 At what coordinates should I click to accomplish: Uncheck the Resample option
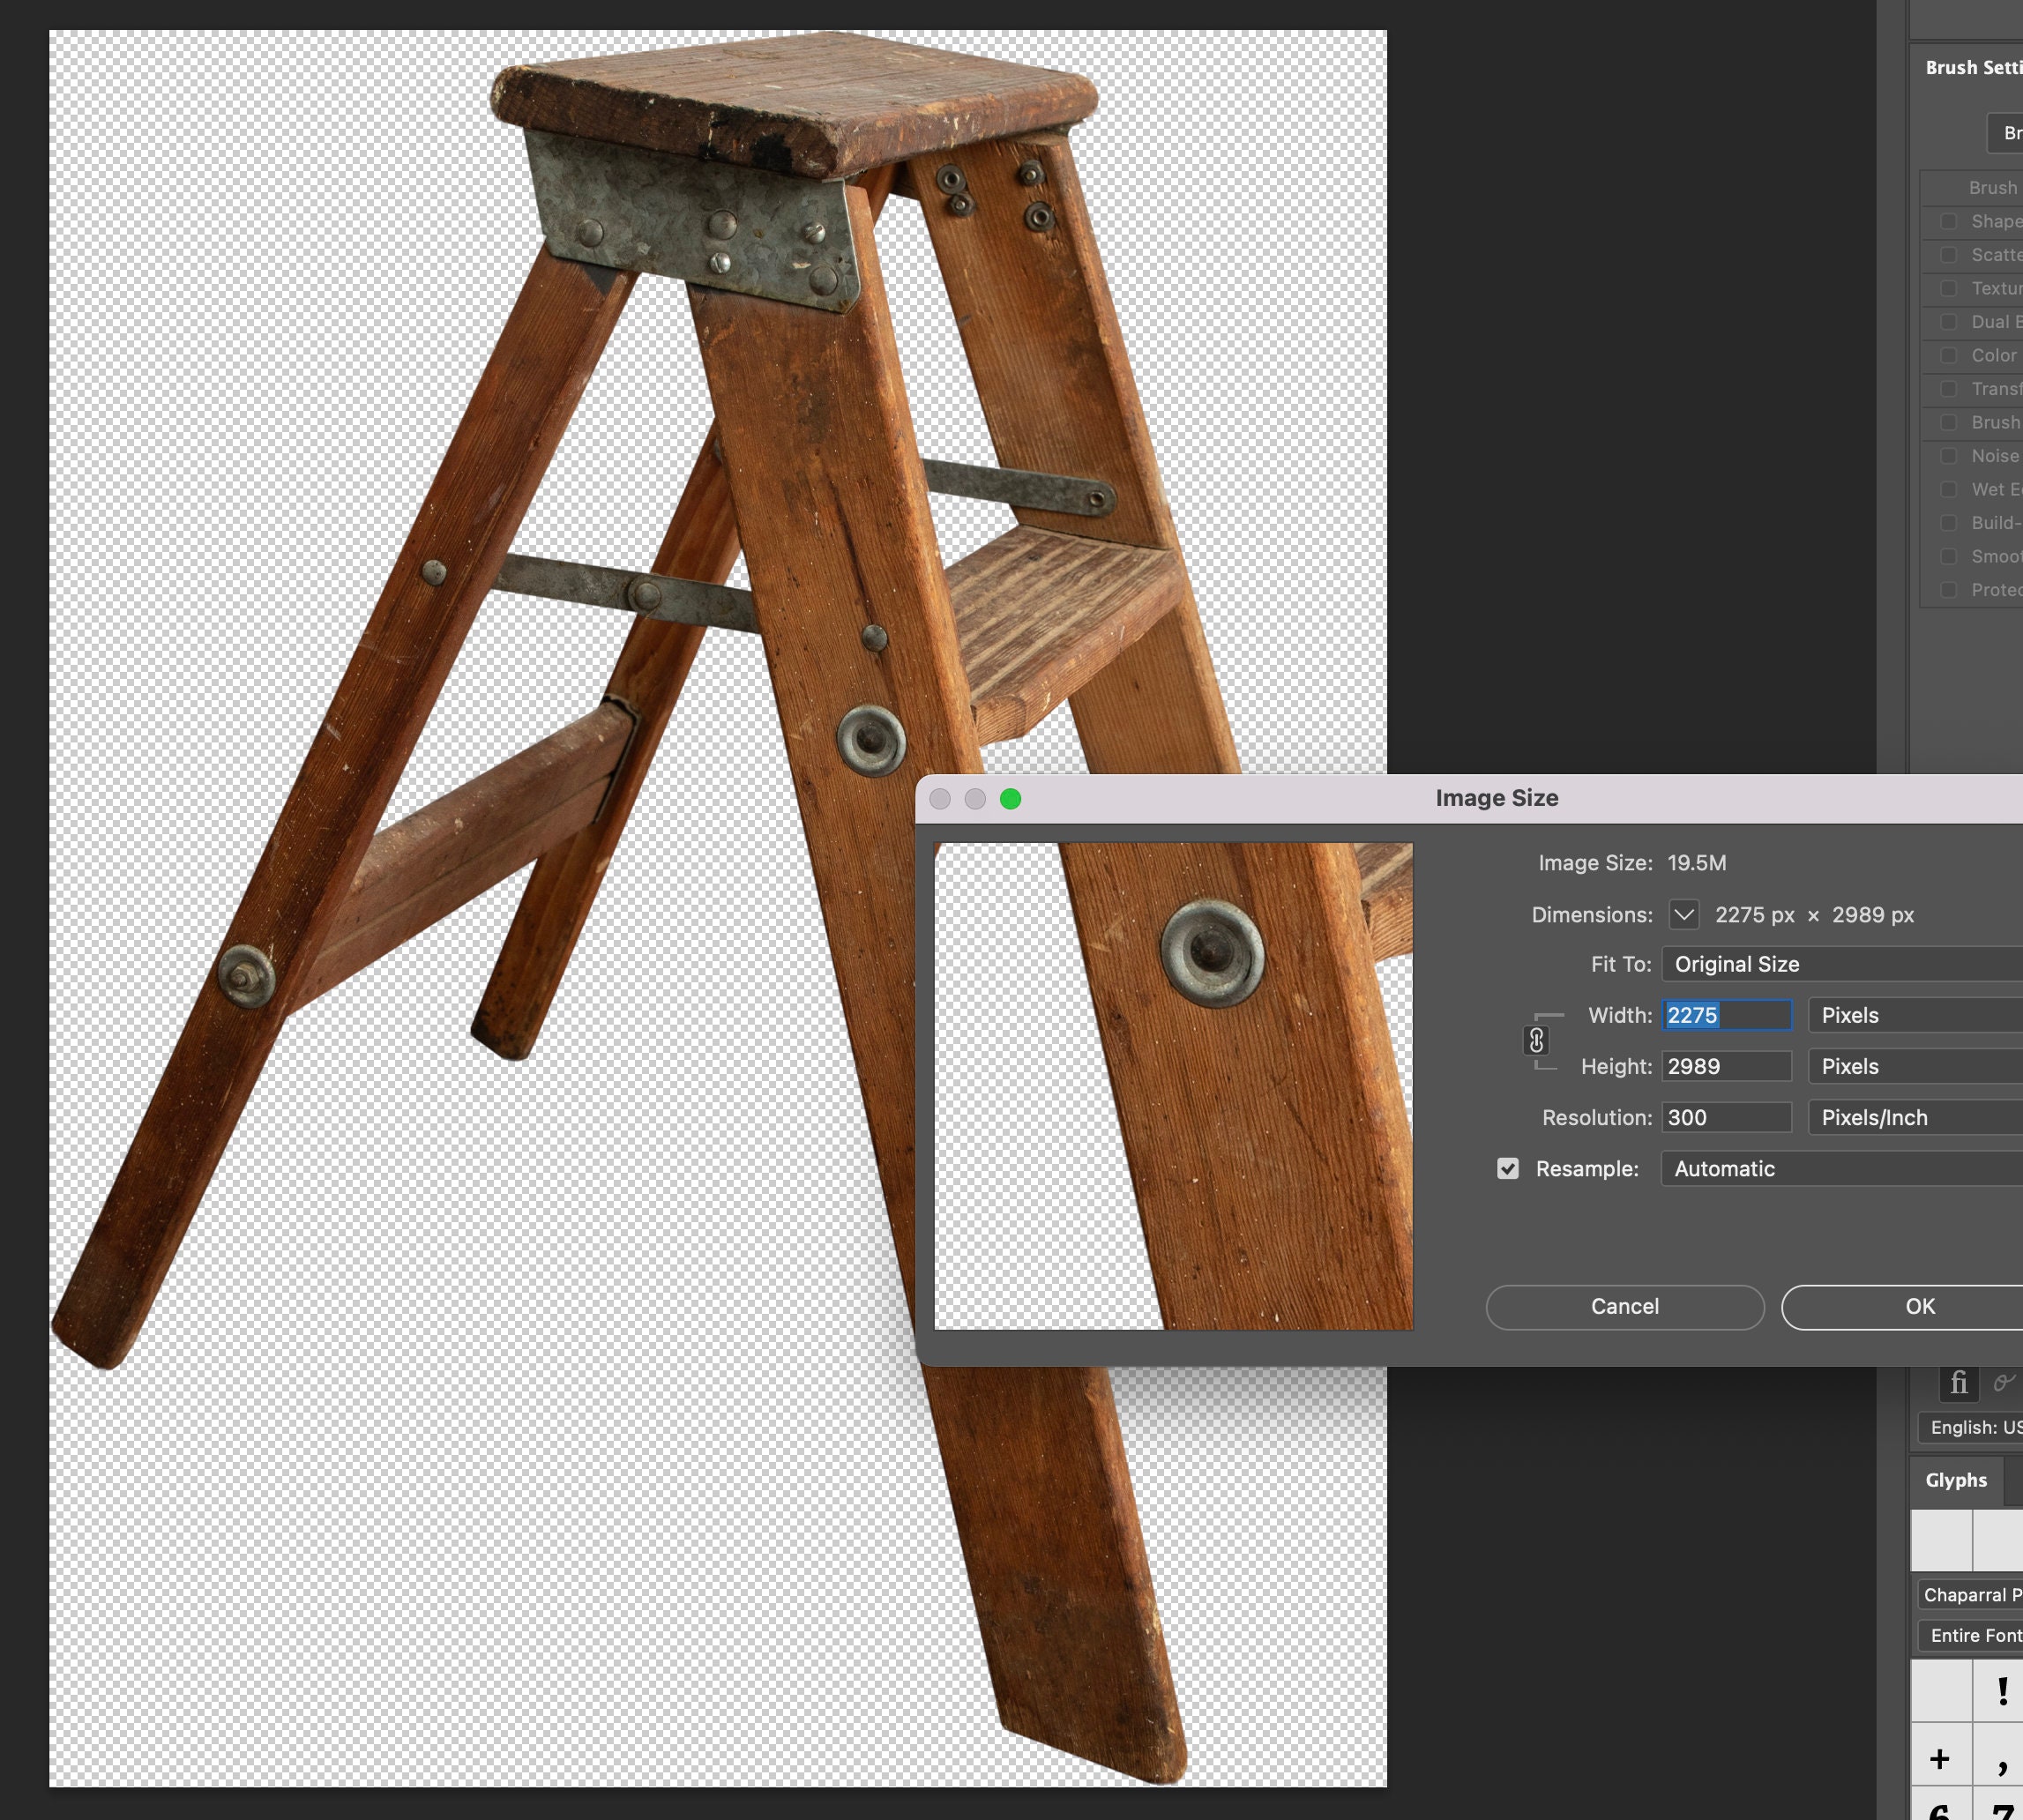[x=1508, y=1169]
